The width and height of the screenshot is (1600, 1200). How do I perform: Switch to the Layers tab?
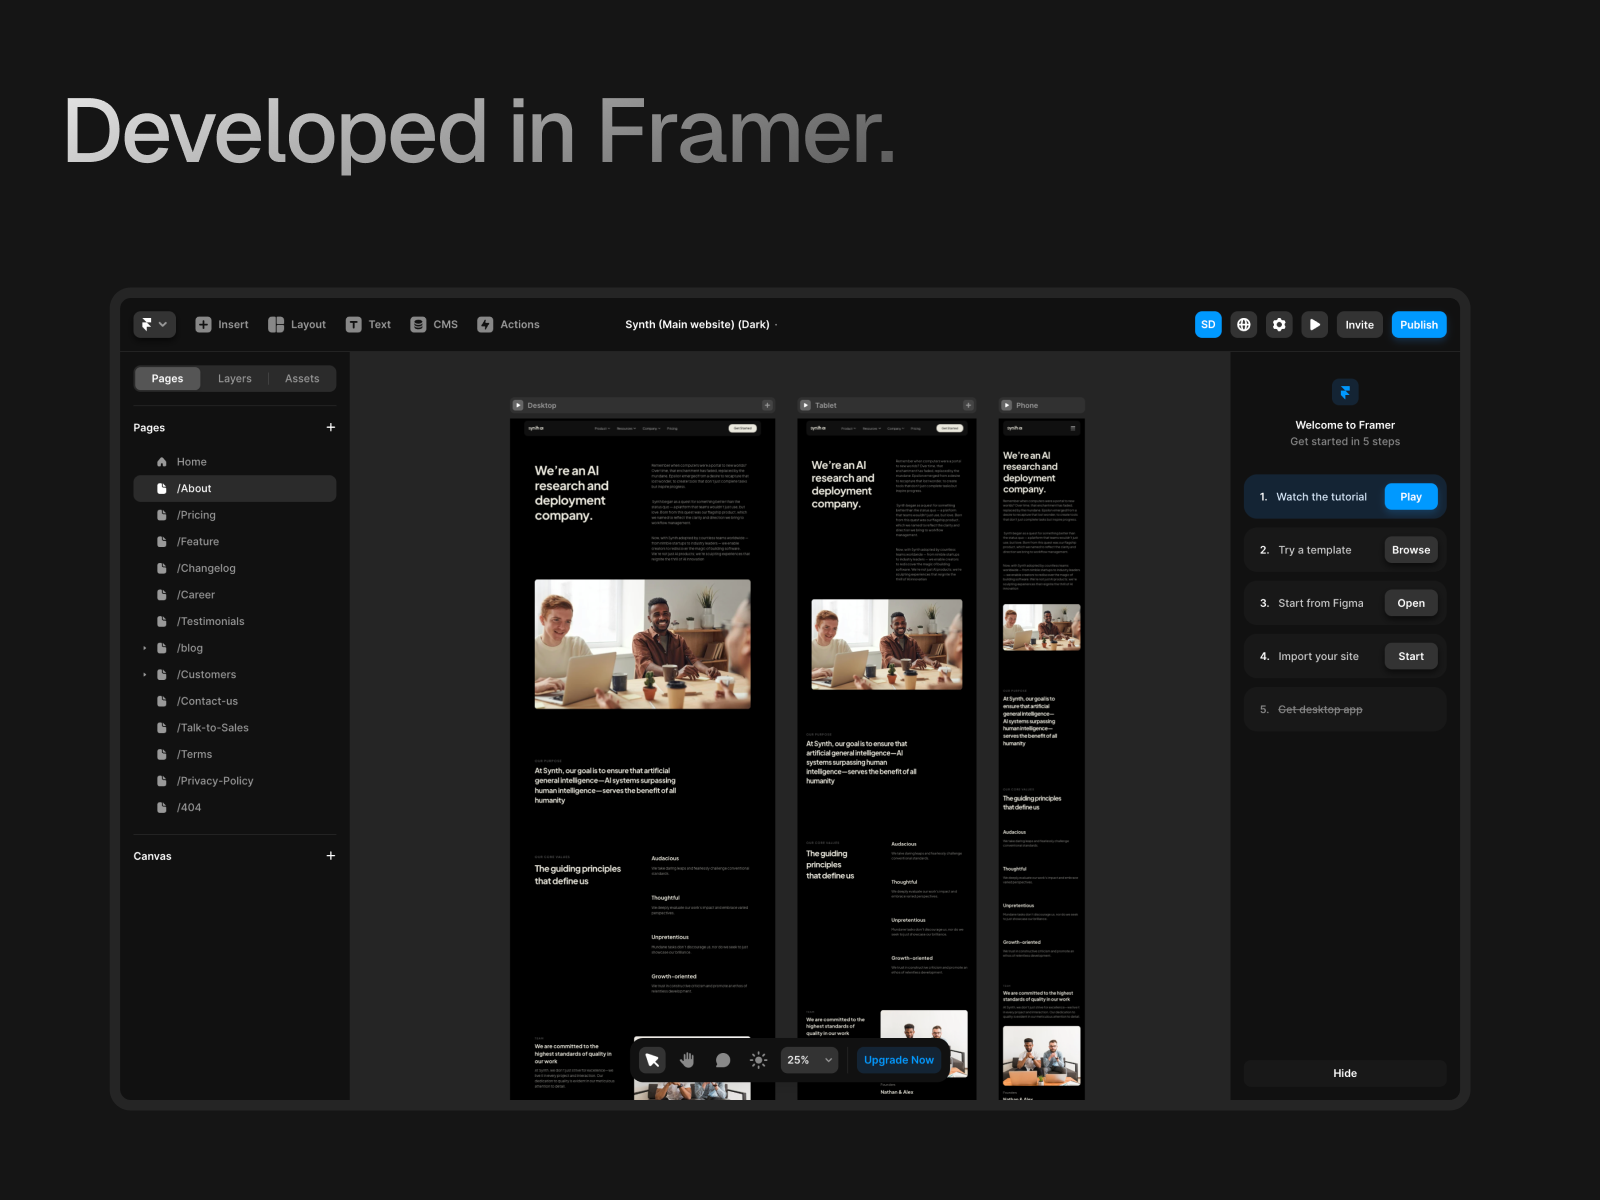coord(235,378)
